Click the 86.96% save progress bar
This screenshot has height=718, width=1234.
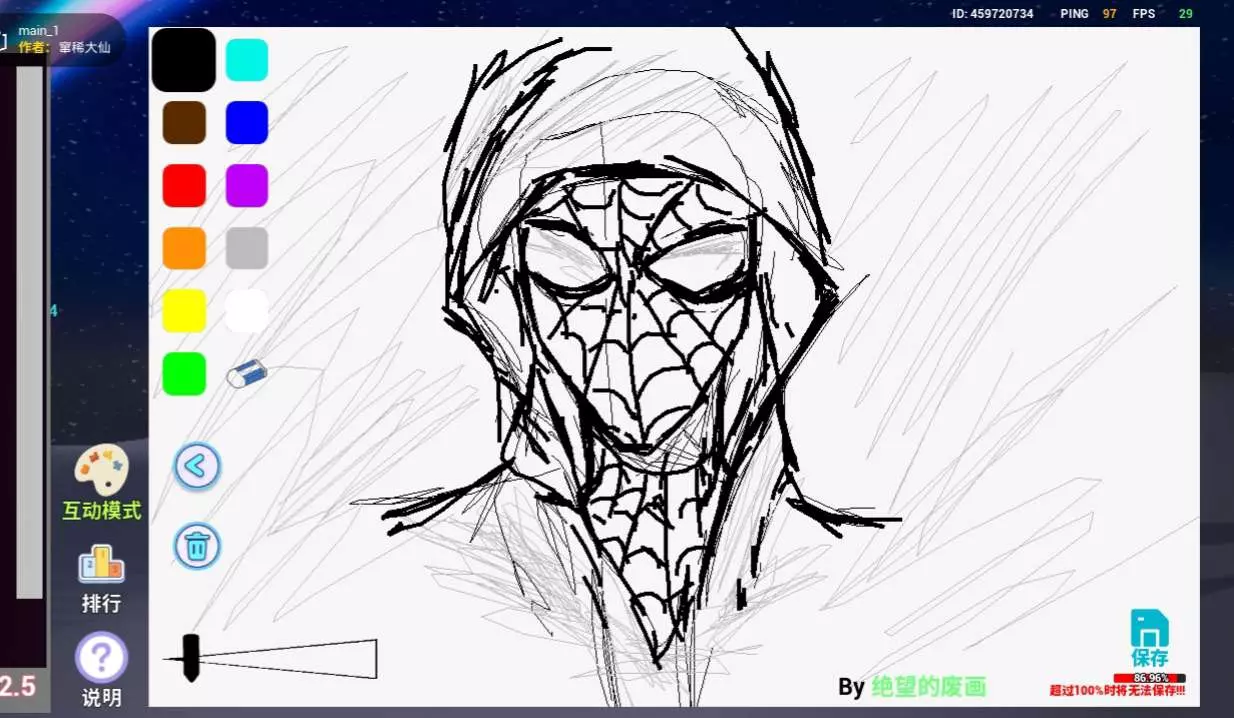1150,678
